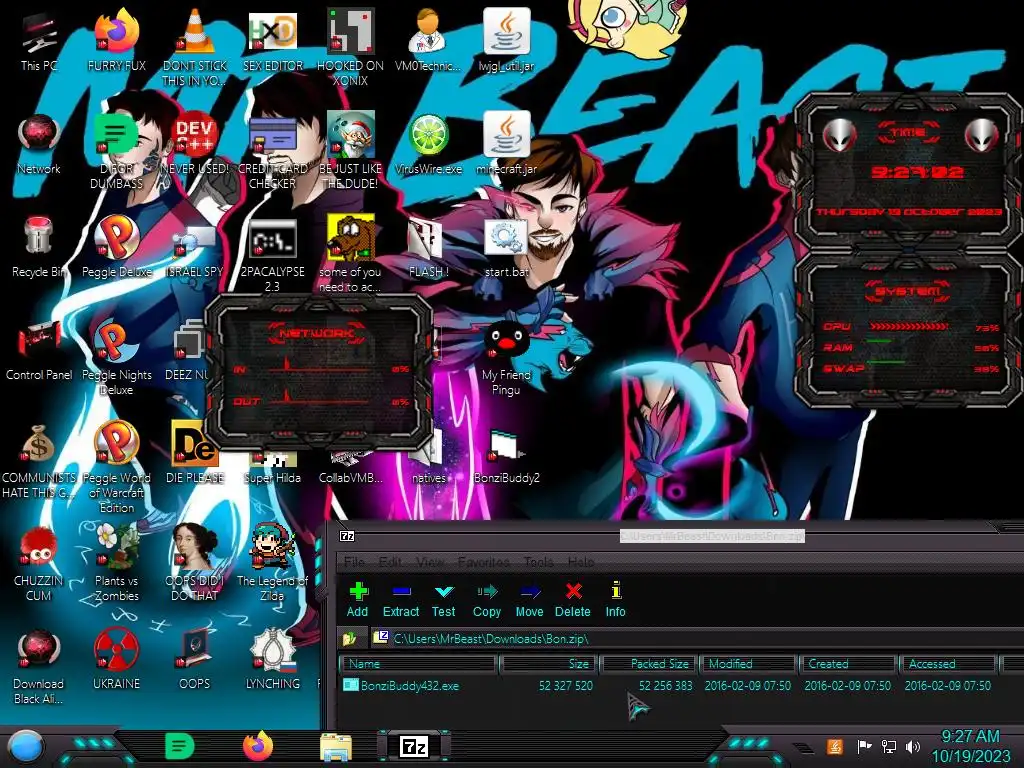Click the Add button in 7-Zip toolbar
The image size is (1024, 768).
tap(357, 600)
